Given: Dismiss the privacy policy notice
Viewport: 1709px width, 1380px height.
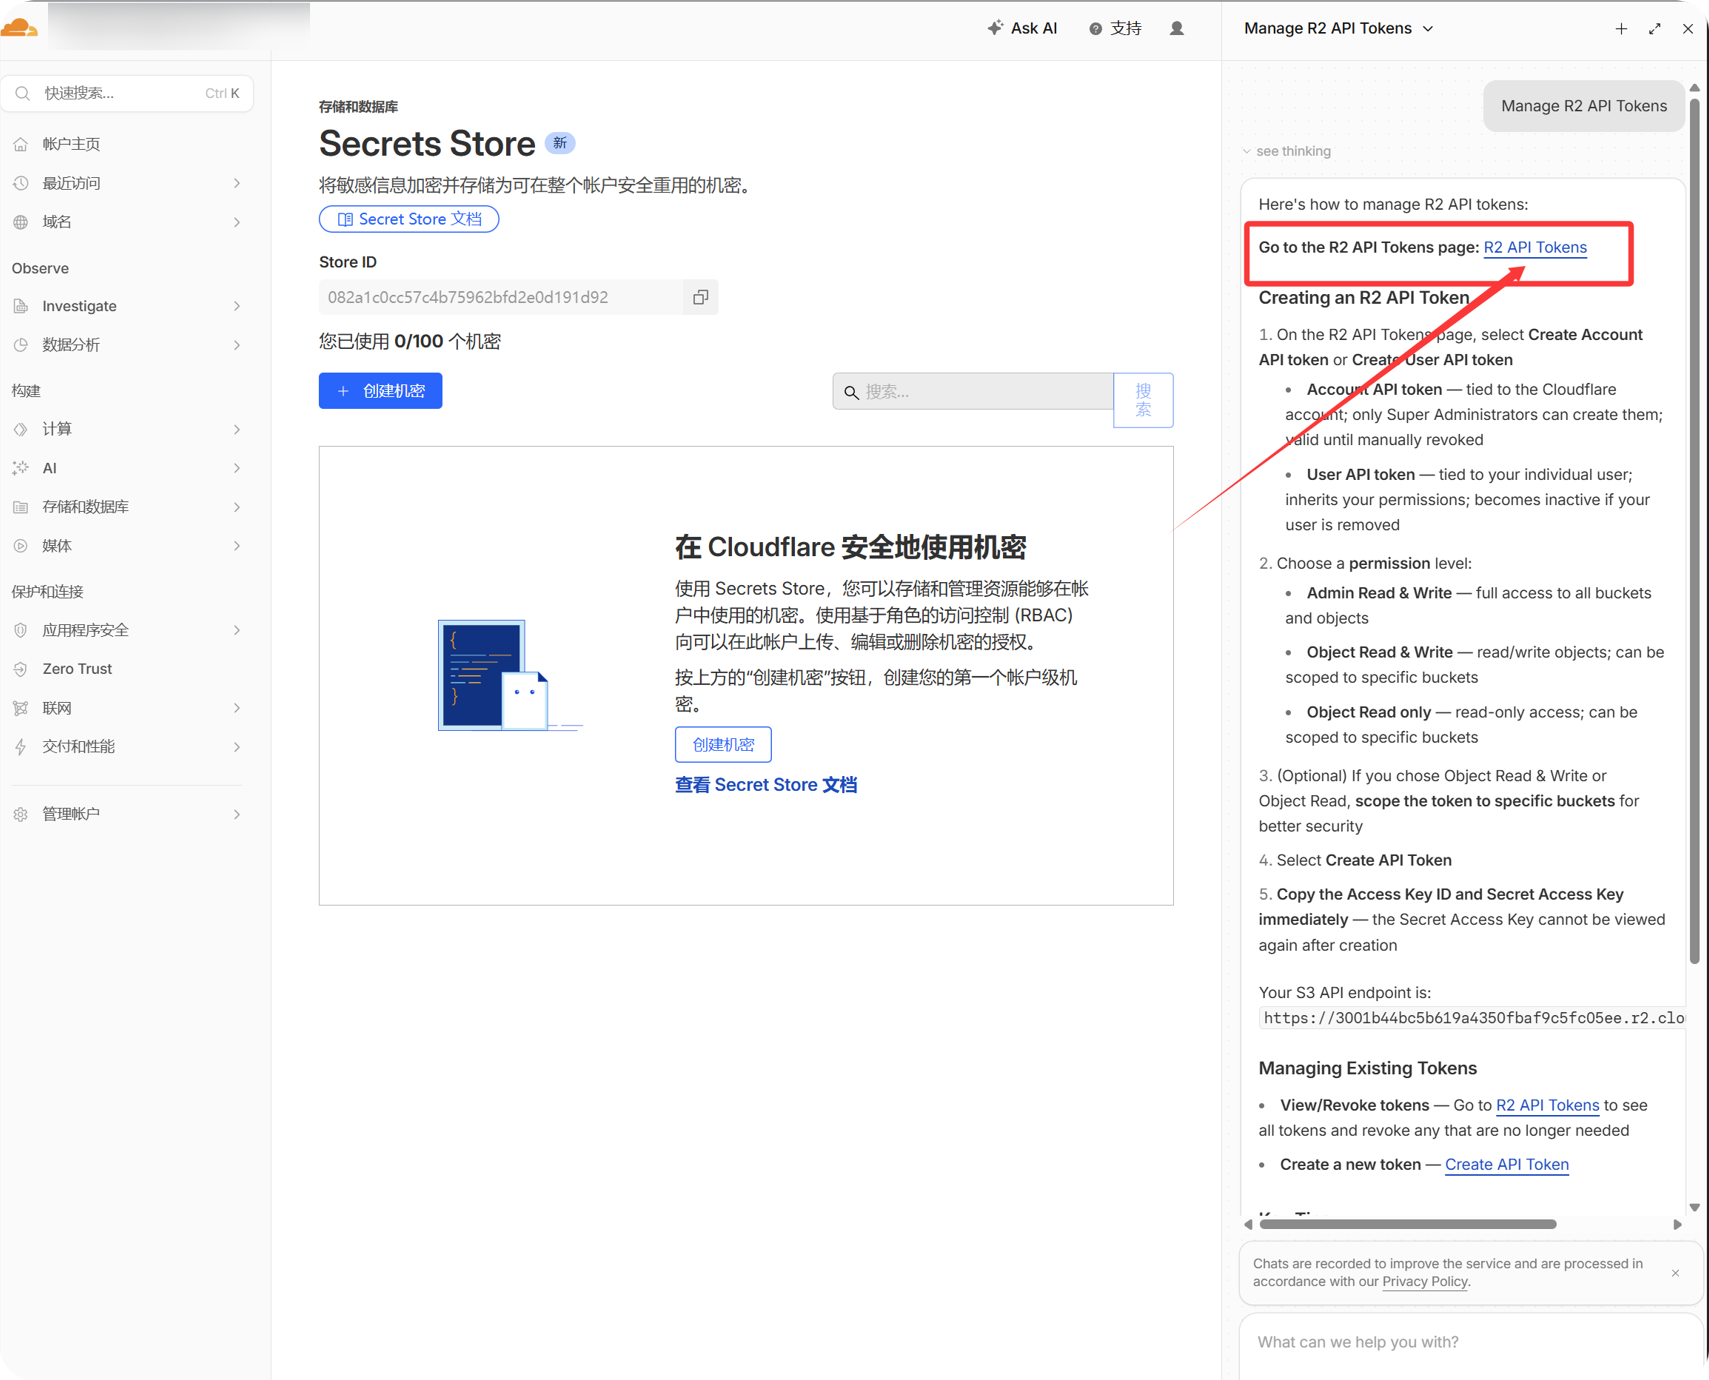Looking at the screenshot, I should [x=1675, y=1273].
